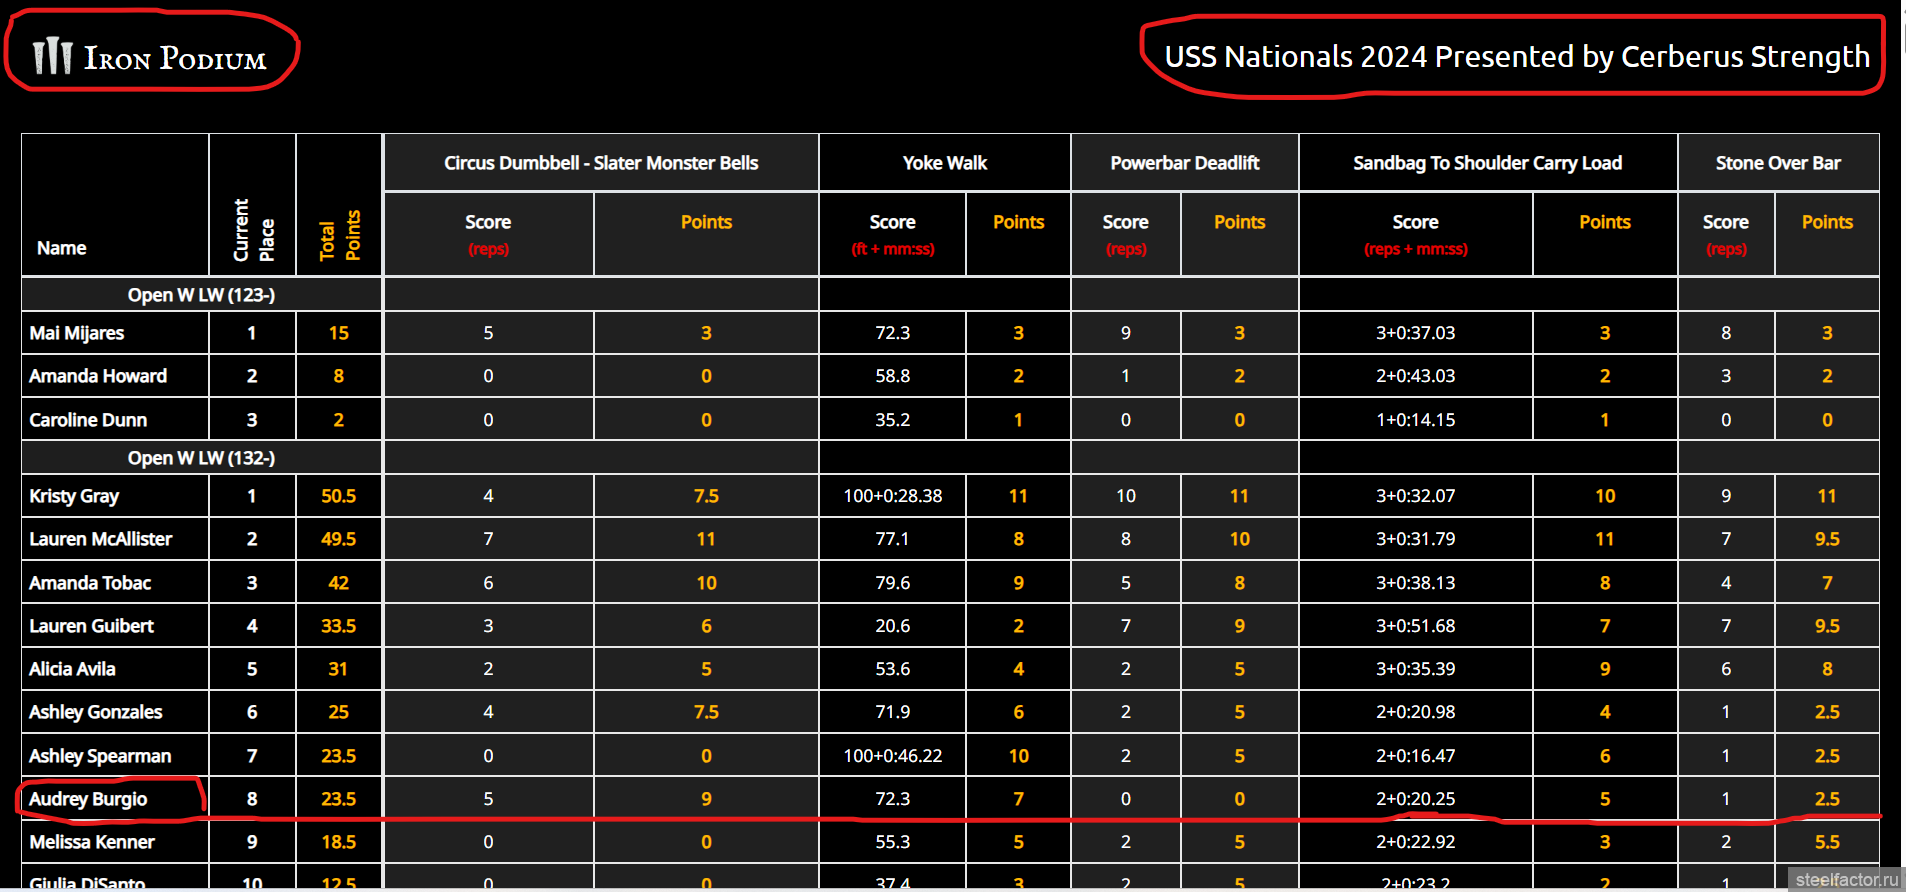Click the Current Place column header

point(252,230)
